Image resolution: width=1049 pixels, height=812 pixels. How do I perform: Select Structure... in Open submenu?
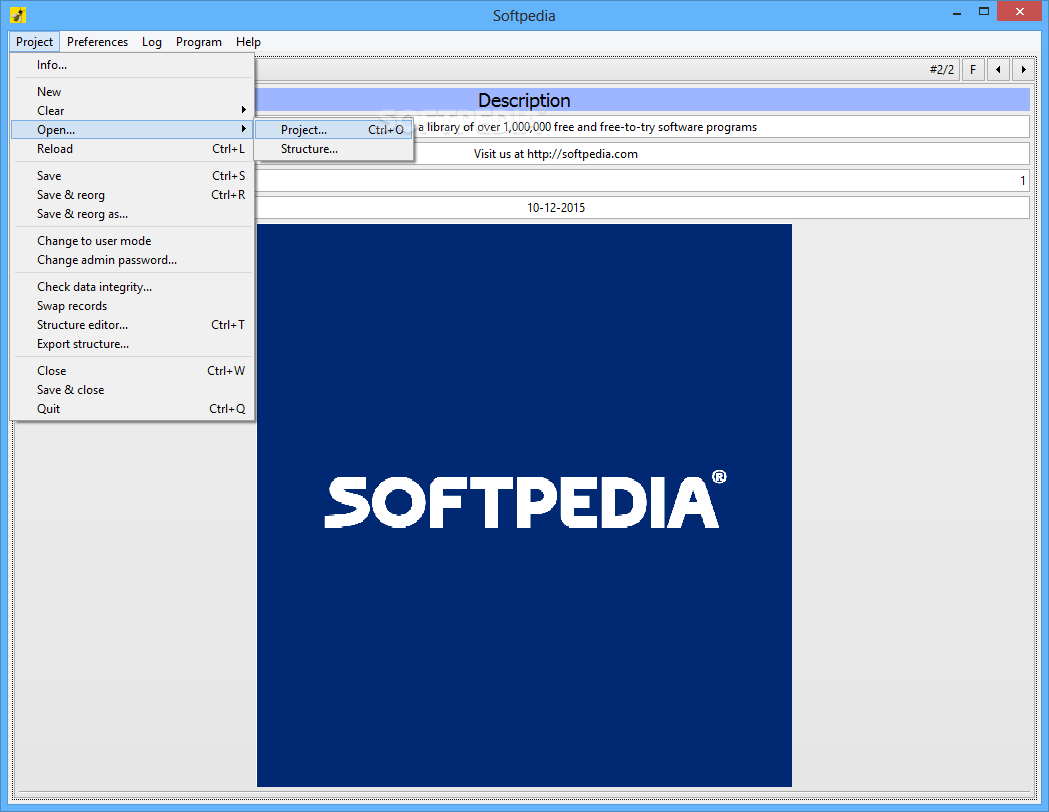(x=334, y=148)
